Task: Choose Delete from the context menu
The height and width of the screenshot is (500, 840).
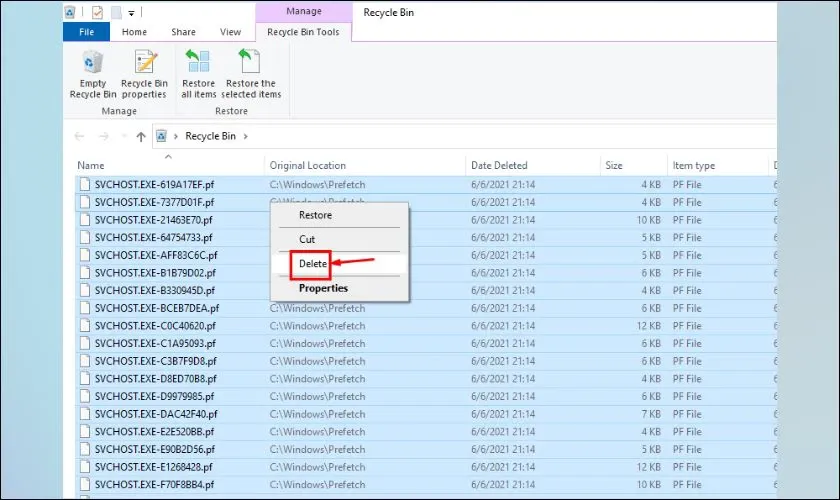Action: [314, 263]
